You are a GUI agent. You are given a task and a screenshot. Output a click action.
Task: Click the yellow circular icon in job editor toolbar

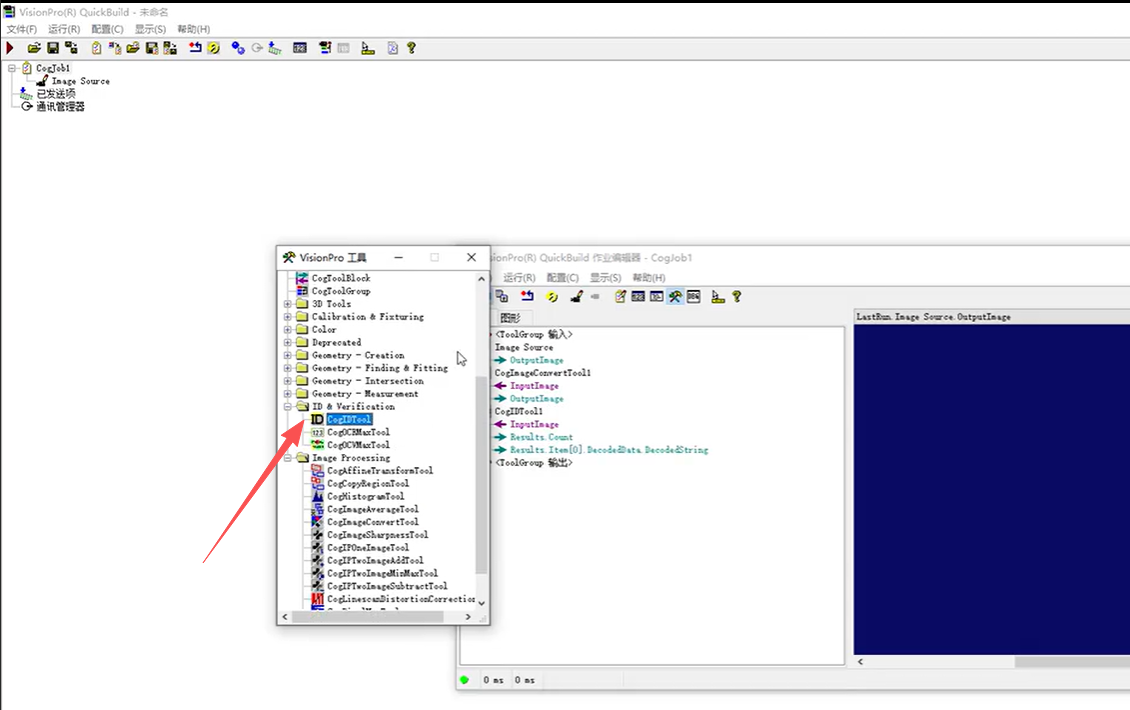tap(552, 296)
